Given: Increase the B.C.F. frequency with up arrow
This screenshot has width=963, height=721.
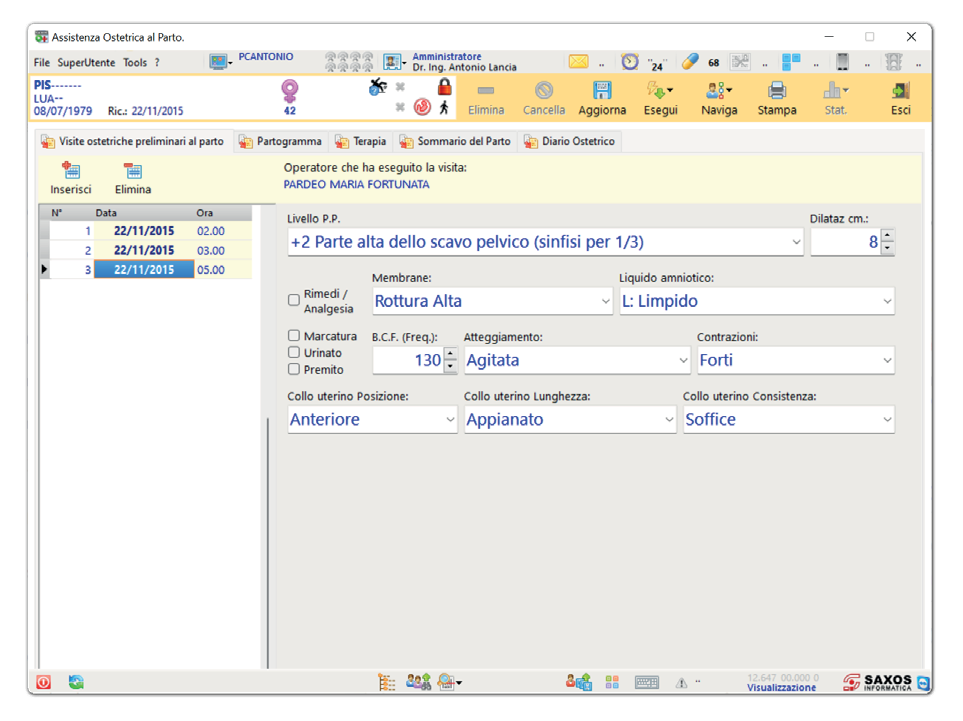Looking at the screenshot, I should pyautogui.click(x=450, y=354).
